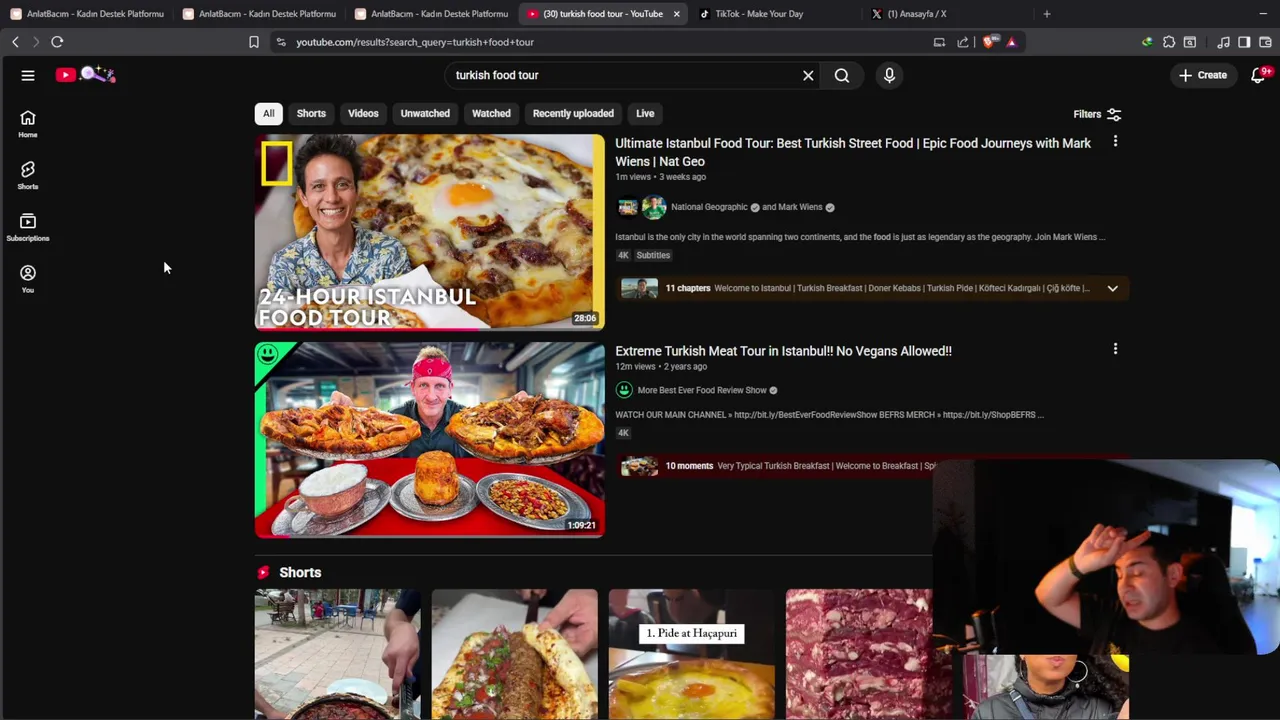Select the Unwatched filter chip
1280x720 pixels.
click(425, 113)
